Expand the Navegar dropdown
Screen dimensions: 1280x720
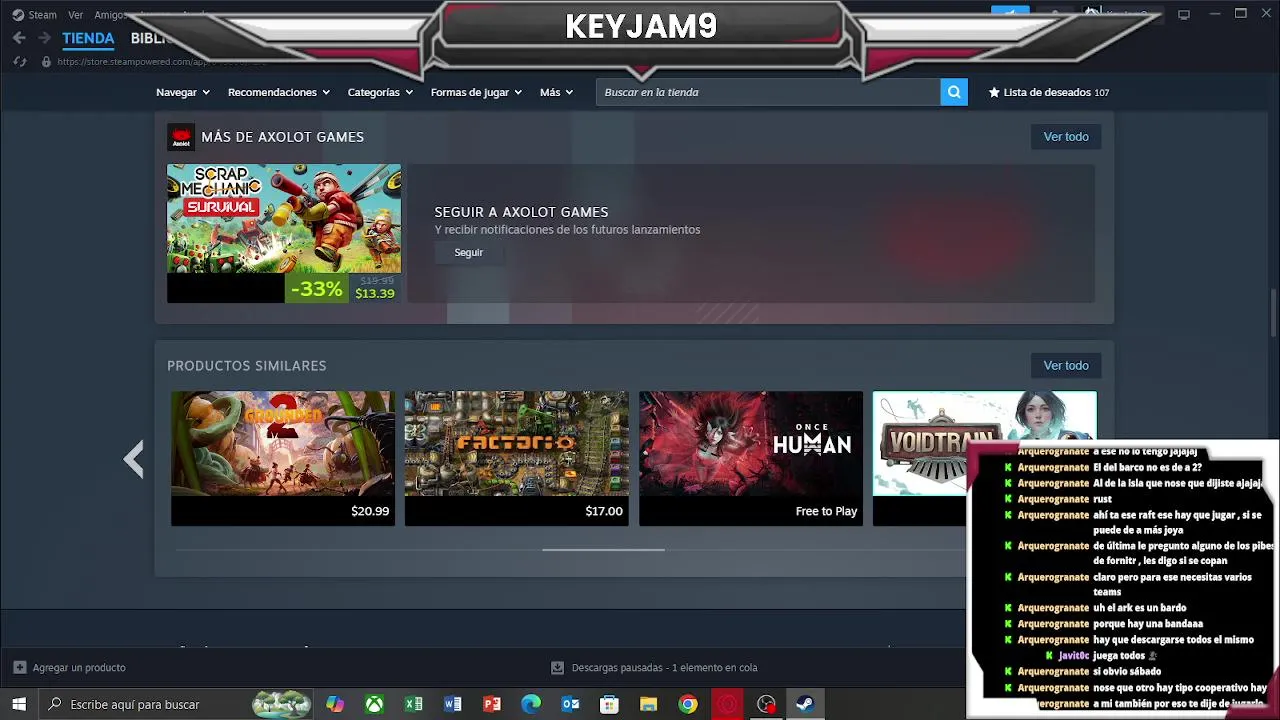click(x=183, y=92)
